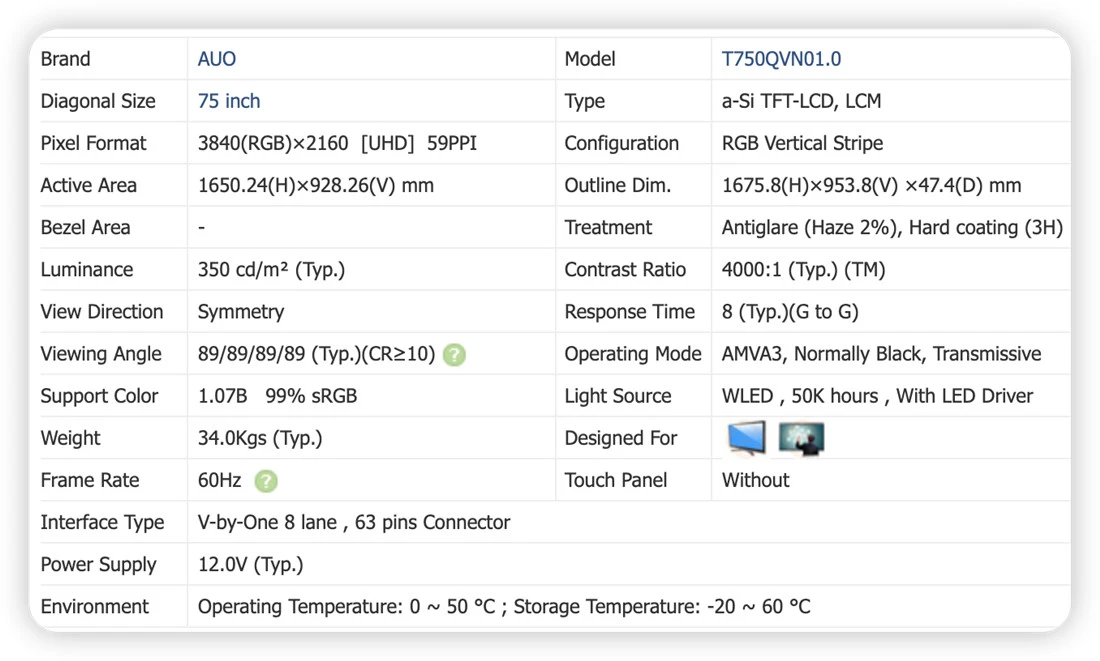The height and width of the screenshot is (661, 1100).
Task: Click the Contrast Ratio label
Action: (625, 269)
